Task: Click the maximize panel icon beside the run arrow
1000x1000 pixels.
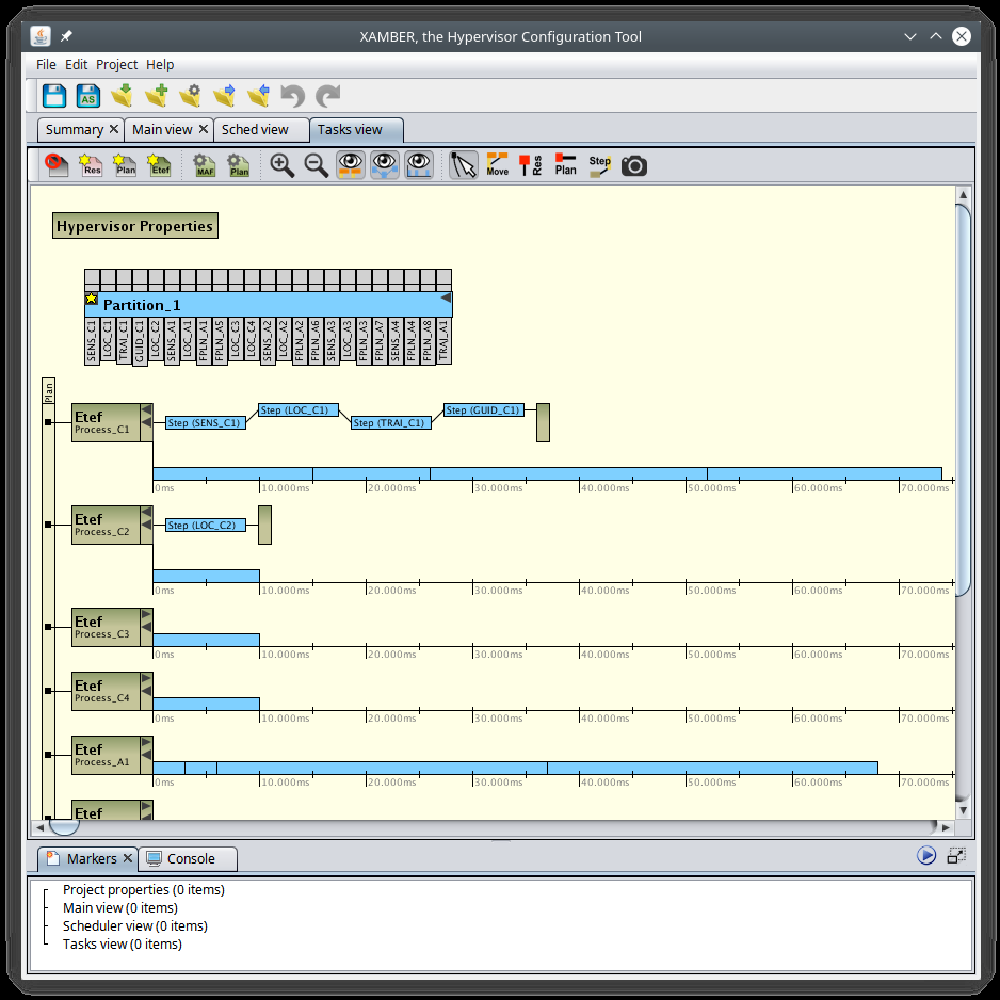Action: (x=957, y=856)
